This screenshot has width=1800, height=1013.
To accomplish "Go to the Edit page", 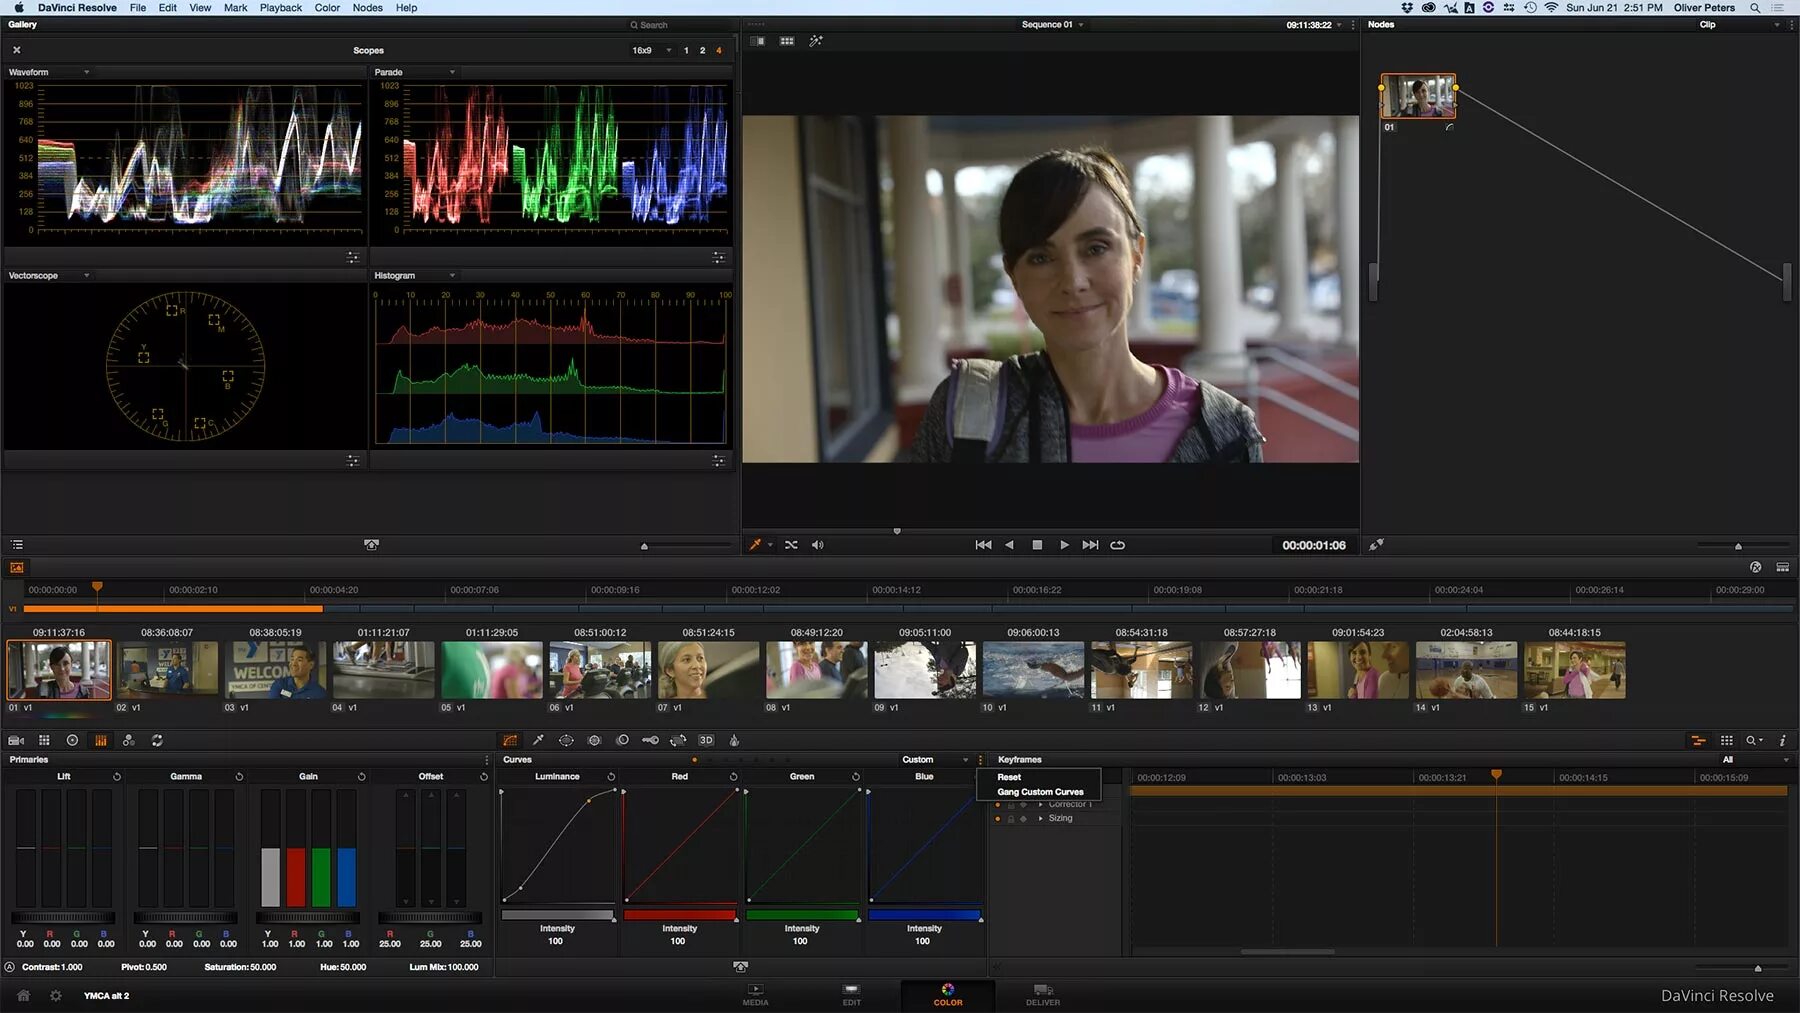I will (x=851, y=995).
